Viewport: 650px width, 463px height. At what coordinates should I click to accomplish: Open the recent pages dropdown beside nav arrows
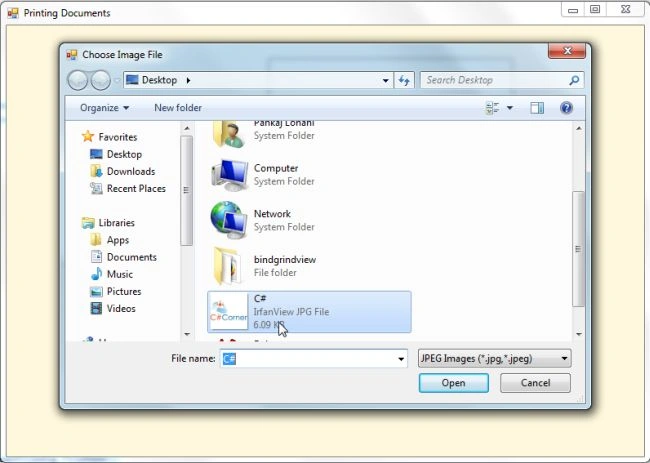pyautogui.click(x=117, y=80)
